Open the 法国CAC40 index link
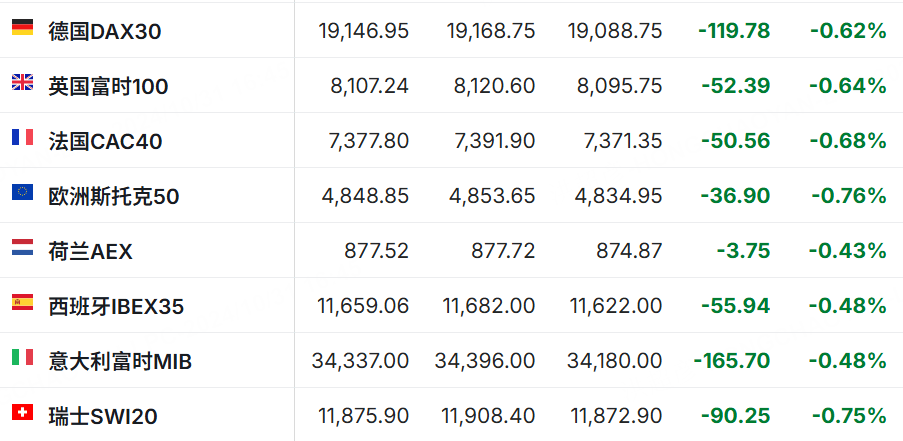 [105, 142]
